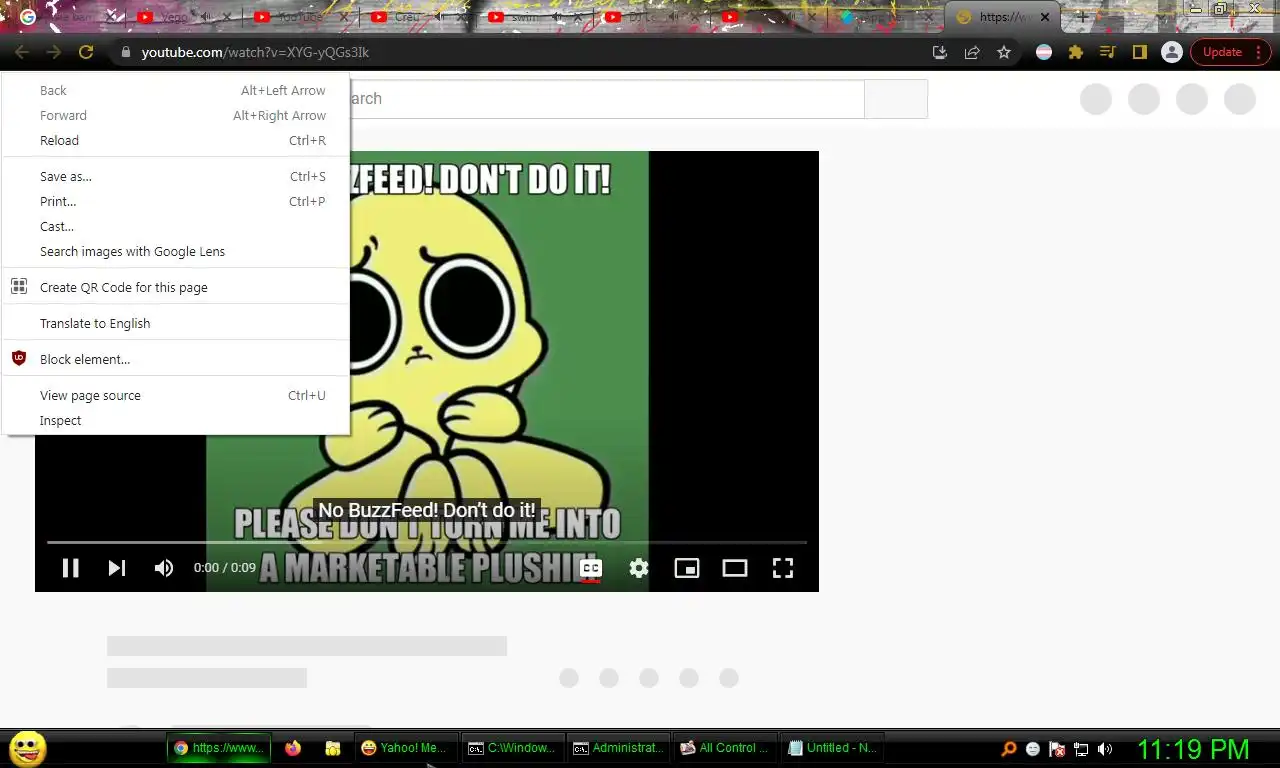Image resolution: width=1280 pixels, height=768 pixels.
Task: Choose Reload from the context menu
Action: (x=176, y=140)
